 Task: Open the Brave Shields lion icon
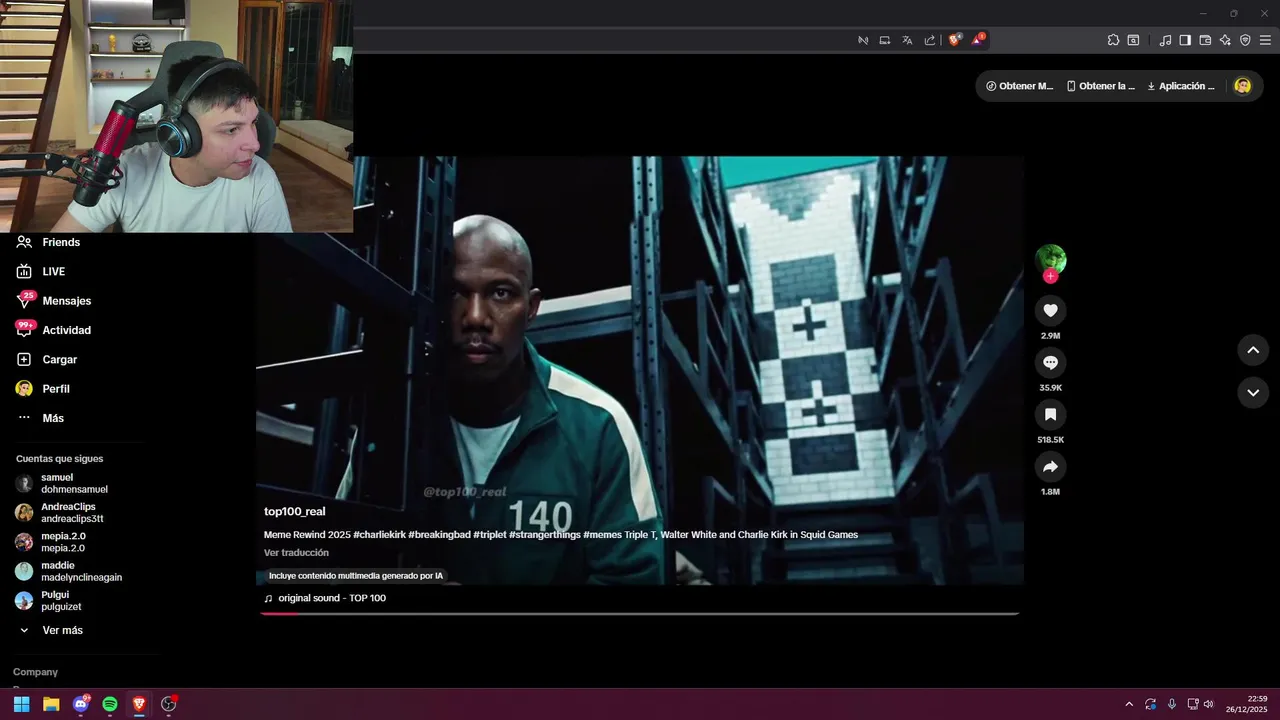954,40
